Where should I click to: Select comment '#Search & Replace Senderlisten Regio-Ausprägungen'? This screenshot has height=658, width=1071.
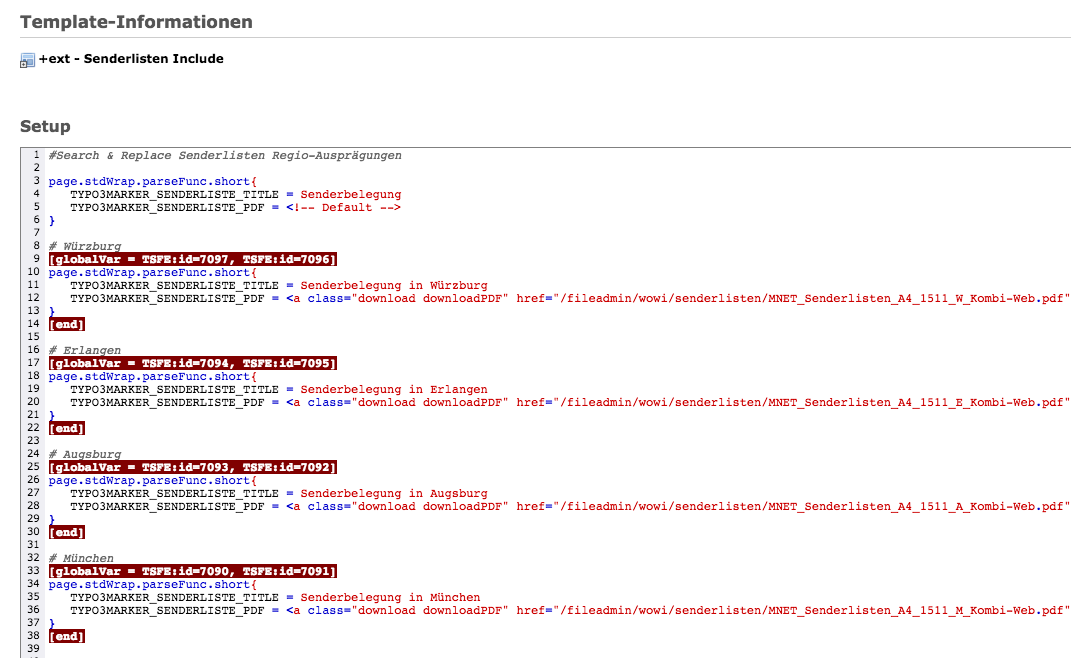pyautogui.click(x=225, y=156)
